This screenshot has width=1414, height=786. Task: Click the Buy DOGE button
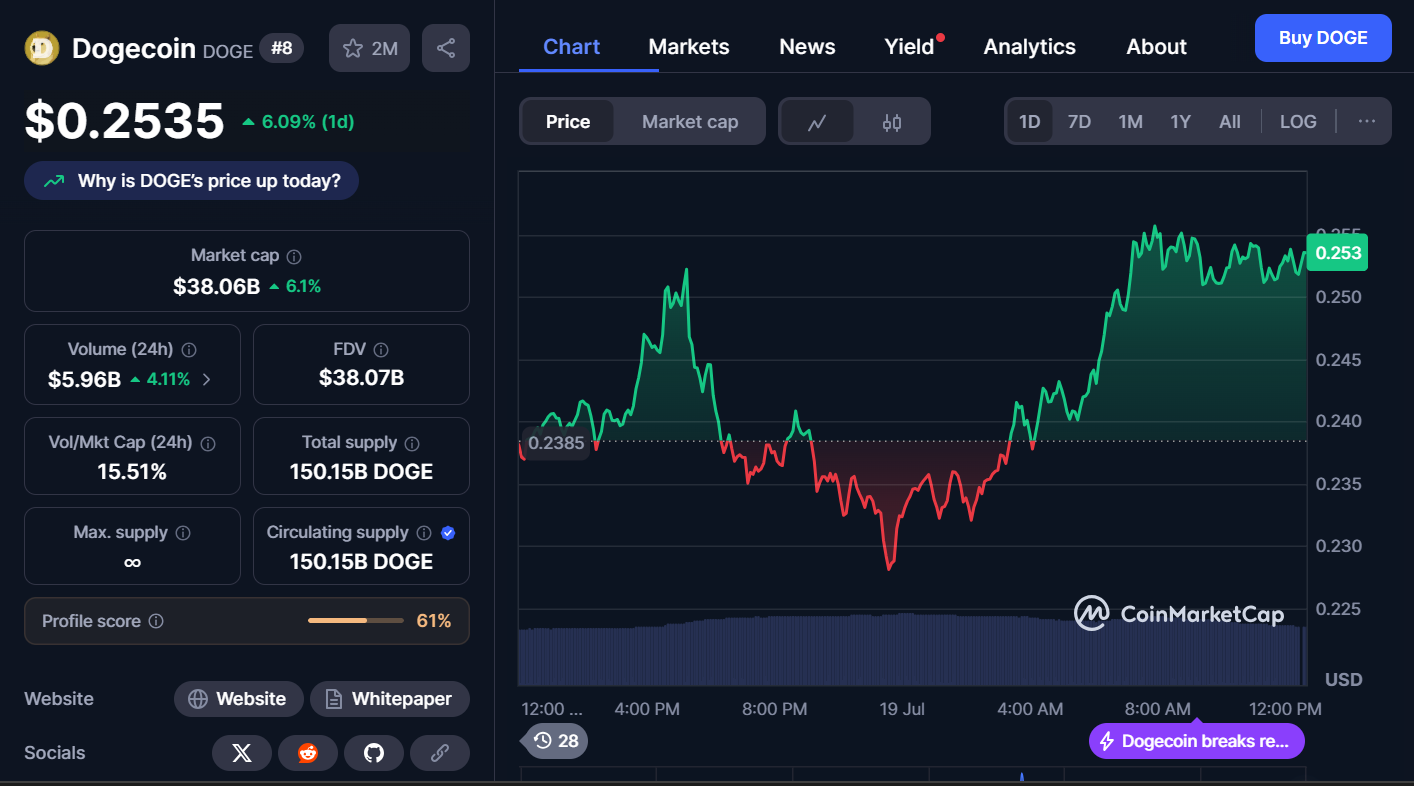[x=1323, y=38]
